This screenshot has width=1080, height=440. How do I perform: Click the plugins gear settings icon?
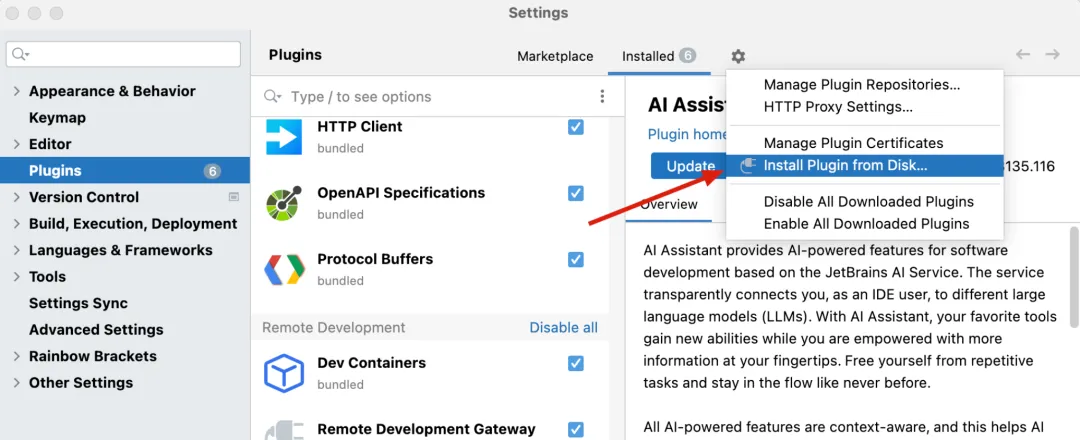(738, 56)
